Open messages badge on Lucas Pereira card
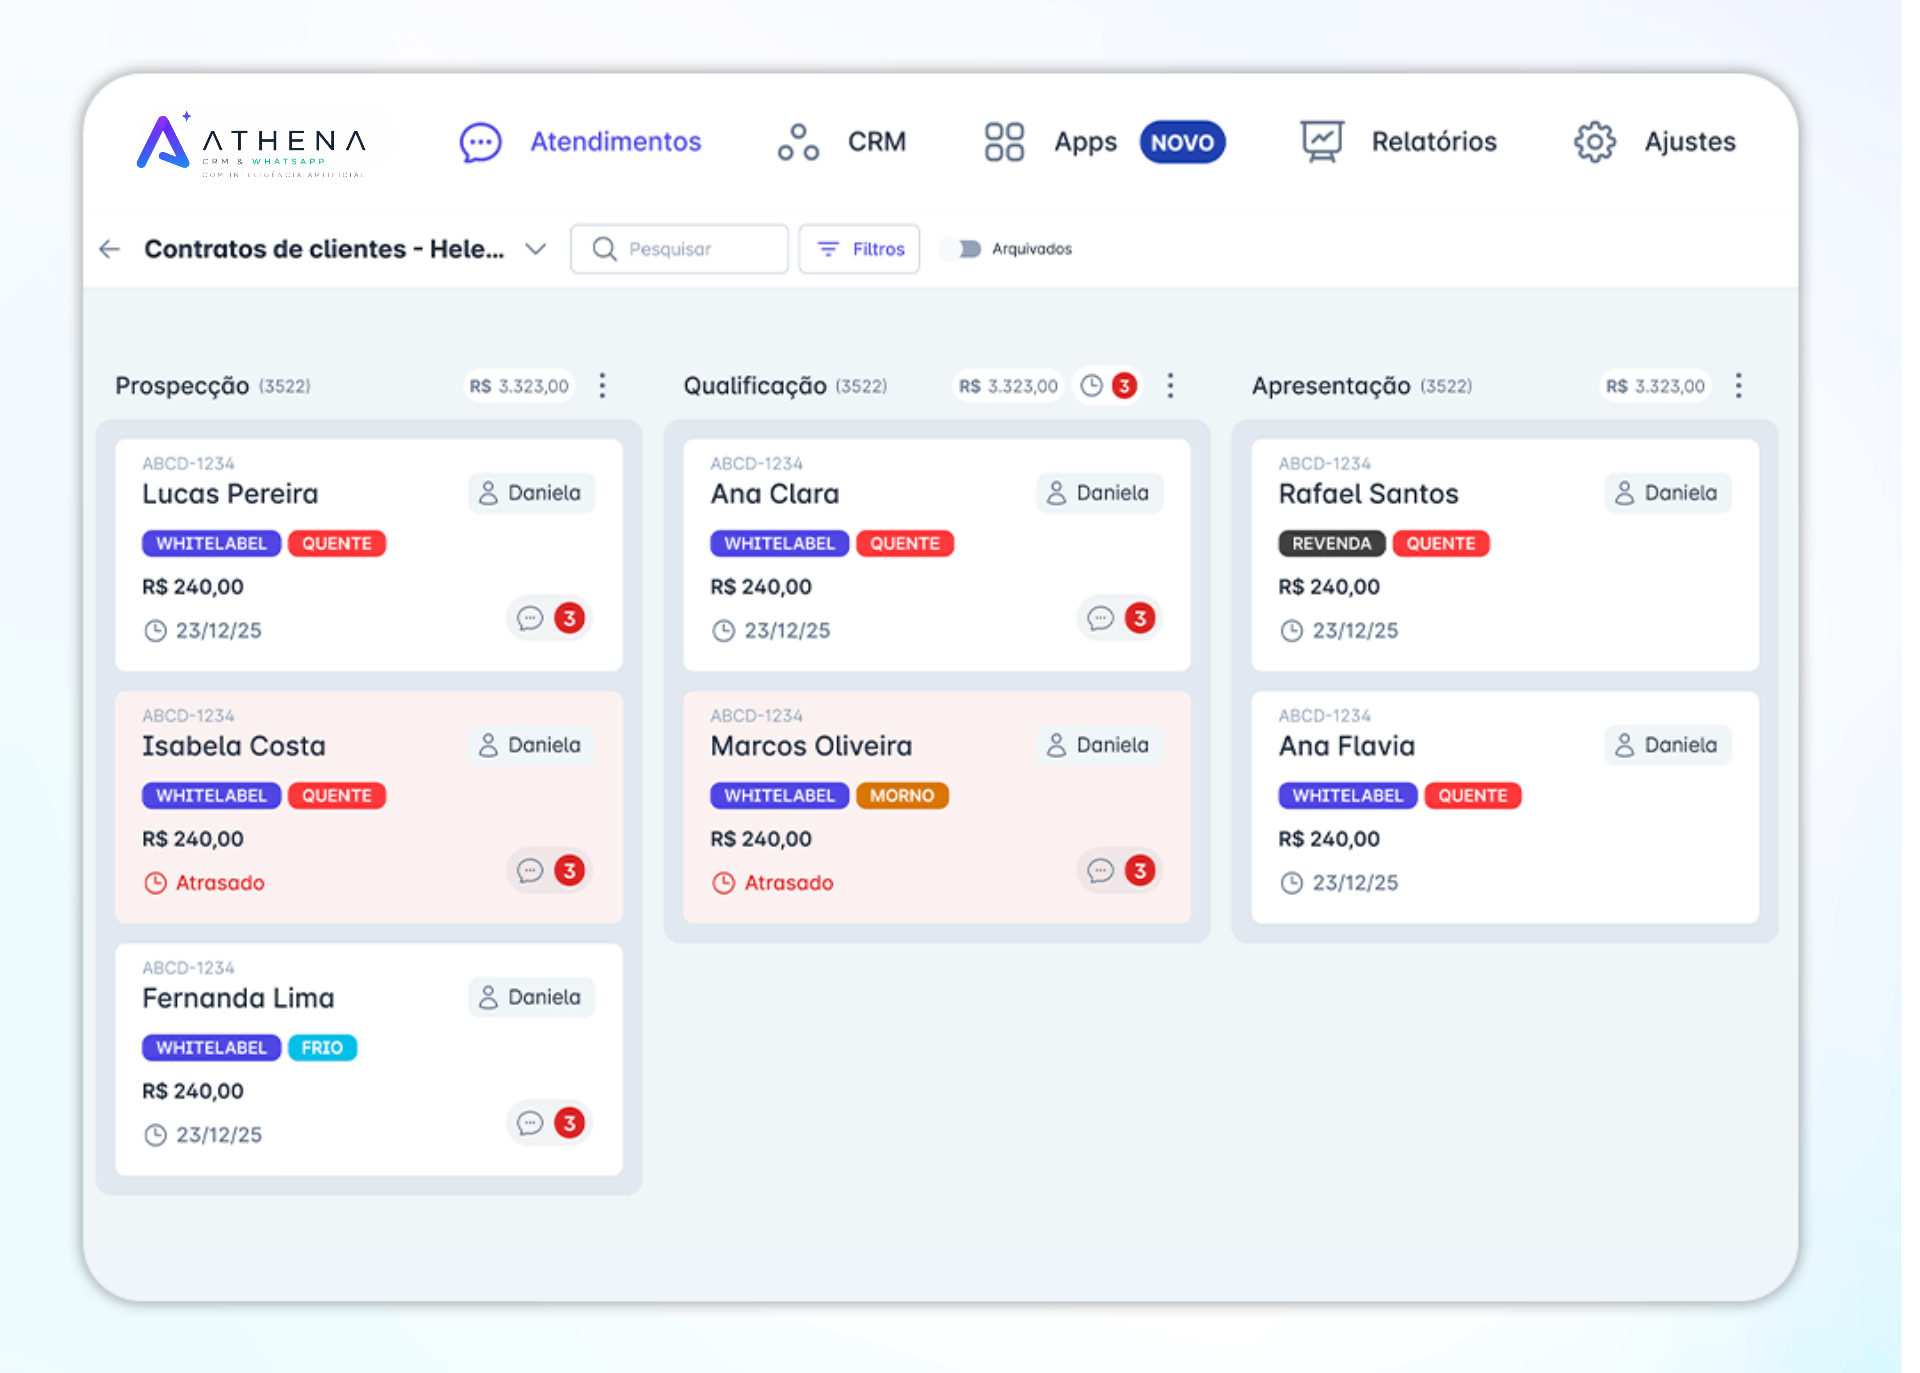The width and height of the screenshot is (1920, 1373). (550, 618)
